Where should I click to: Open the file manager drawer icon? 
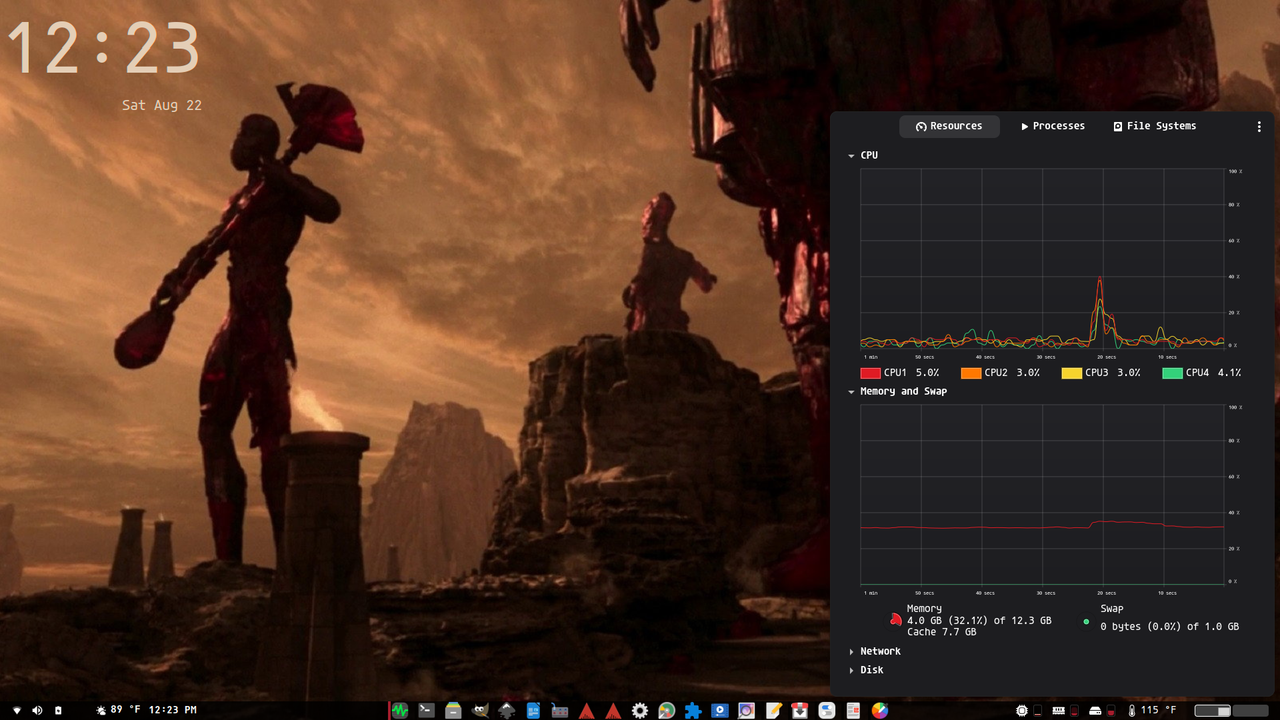coord(453,710)
